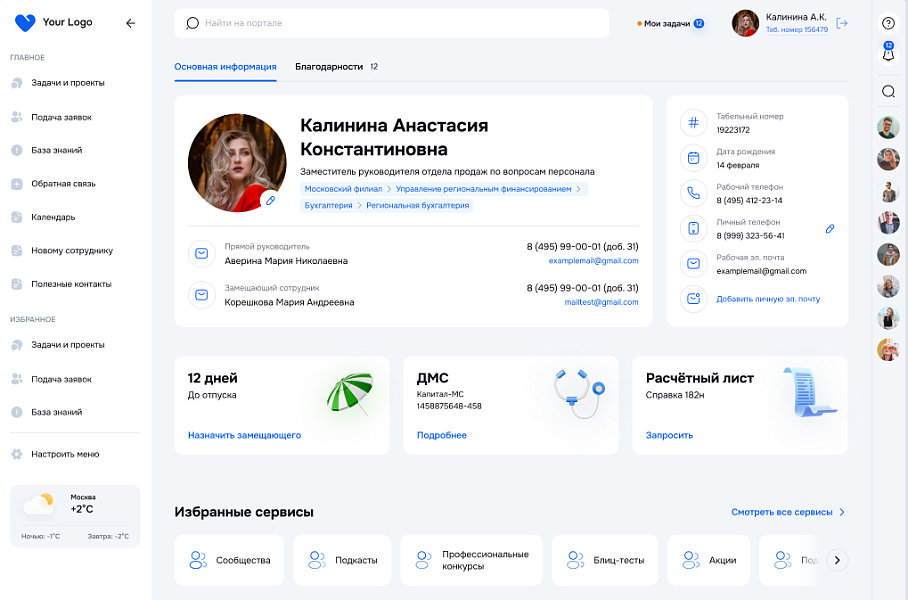Screen dimensions: 908x600
Task: Open Обратная связь in the sidebar
Action: (x=16, y=183)
